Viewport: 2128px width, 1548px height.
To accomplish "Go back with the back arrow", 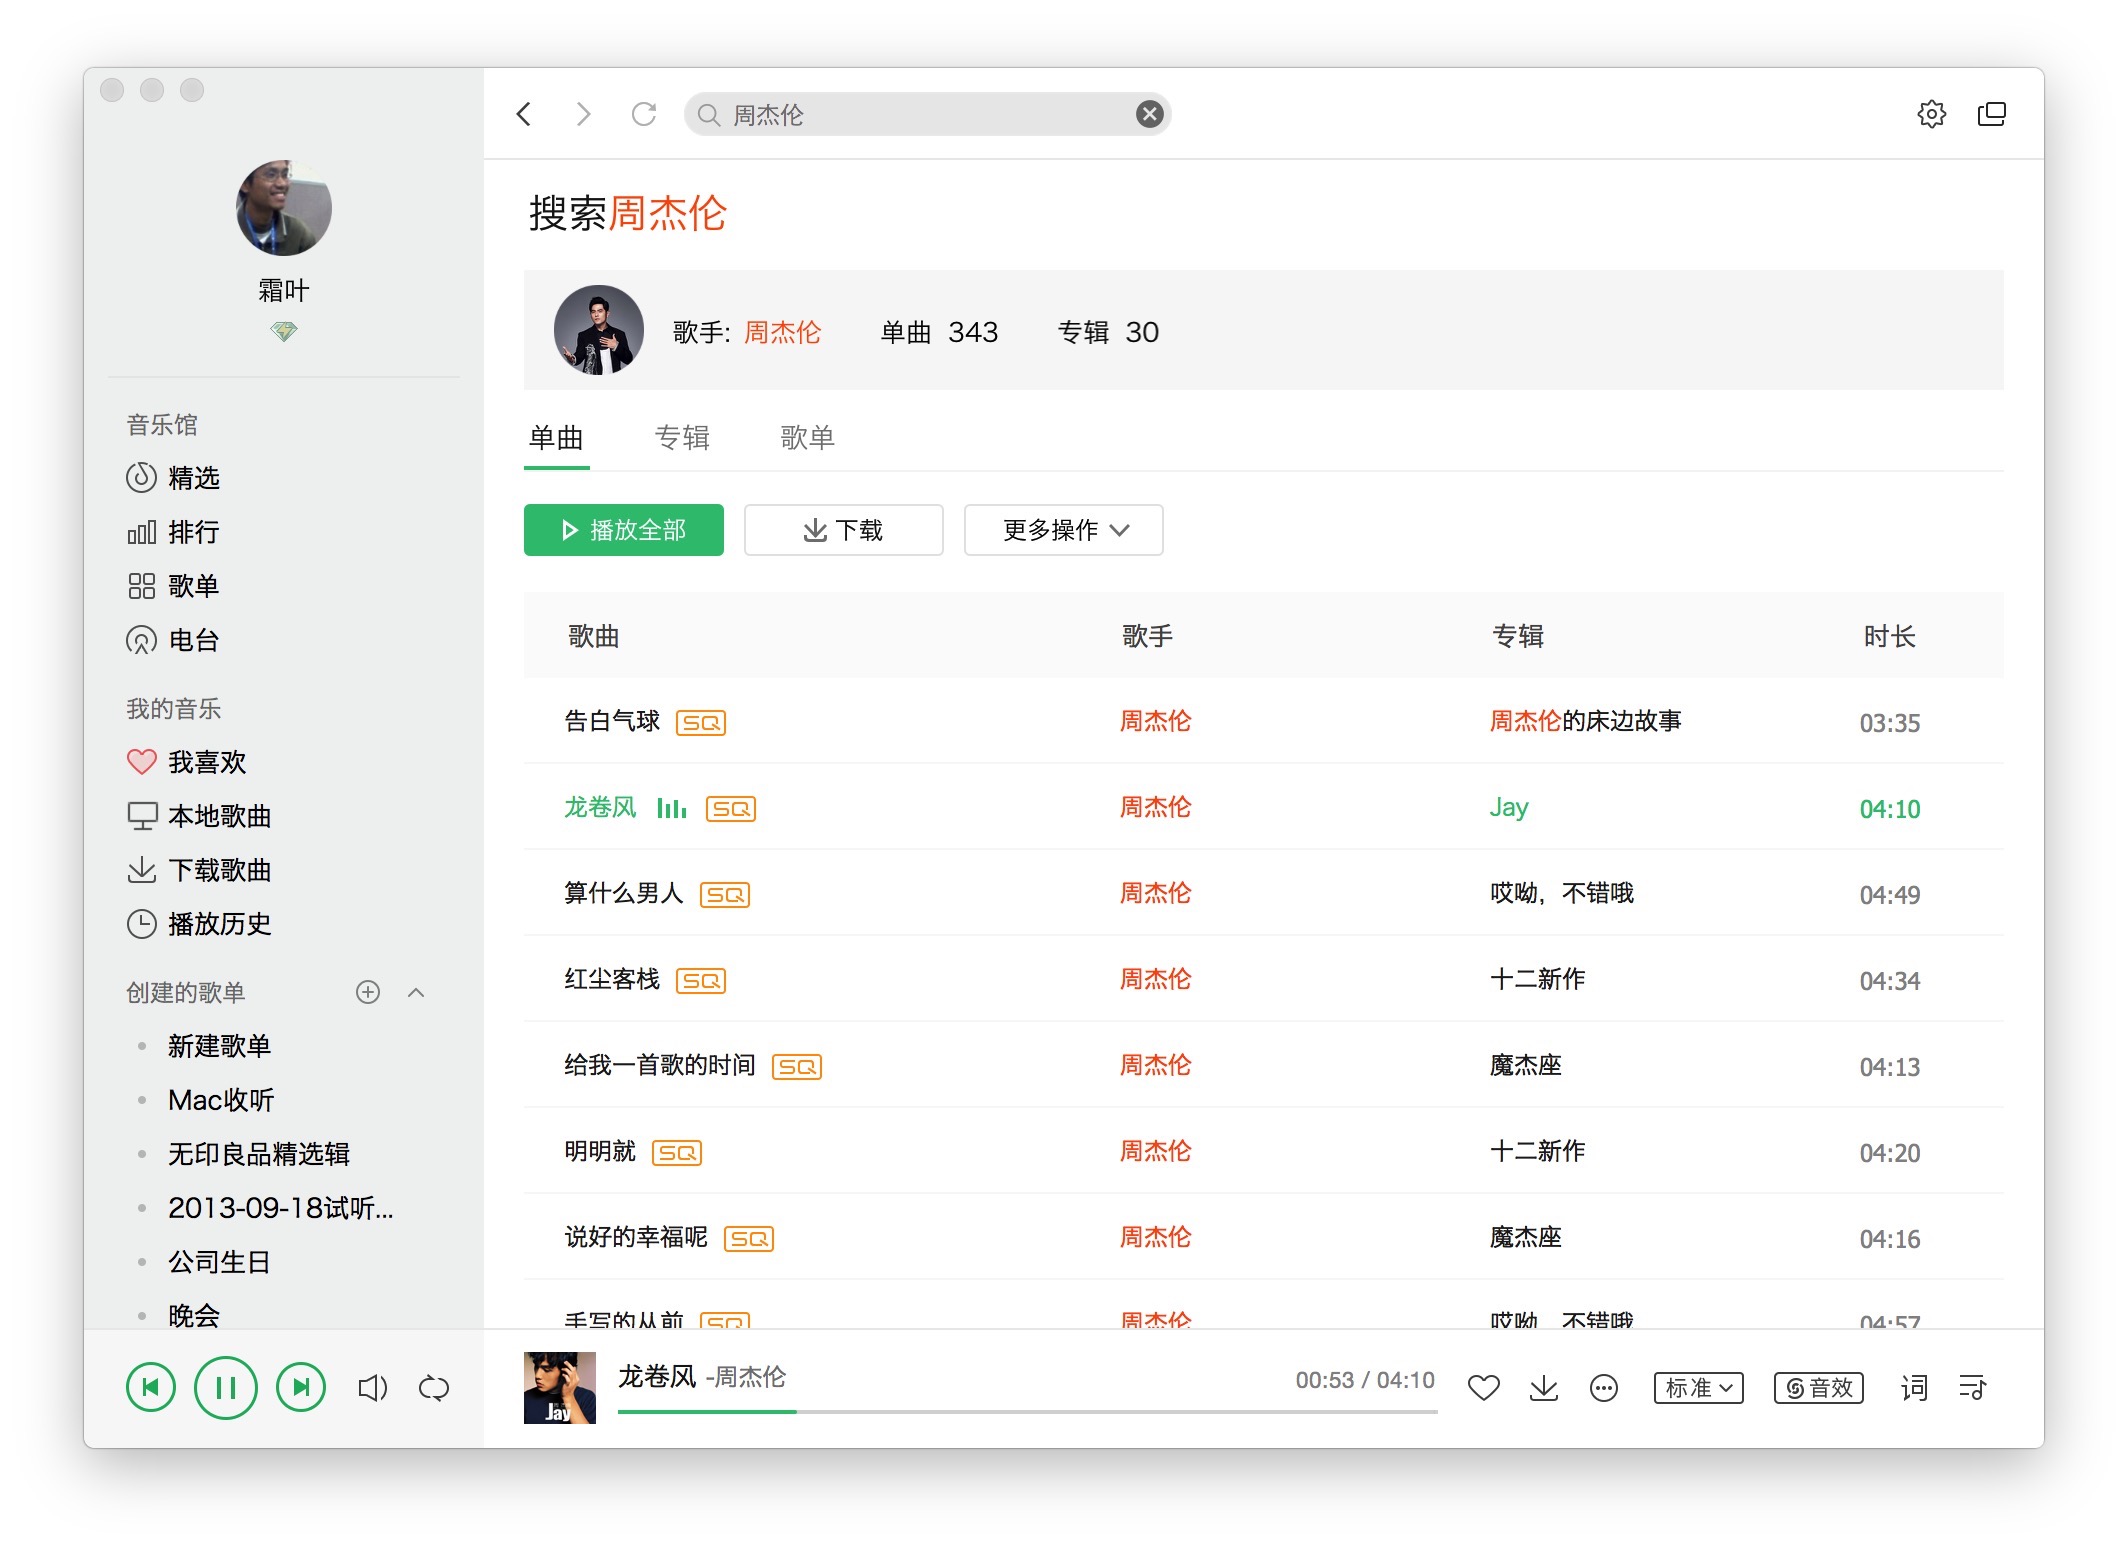I will [524, 114].
